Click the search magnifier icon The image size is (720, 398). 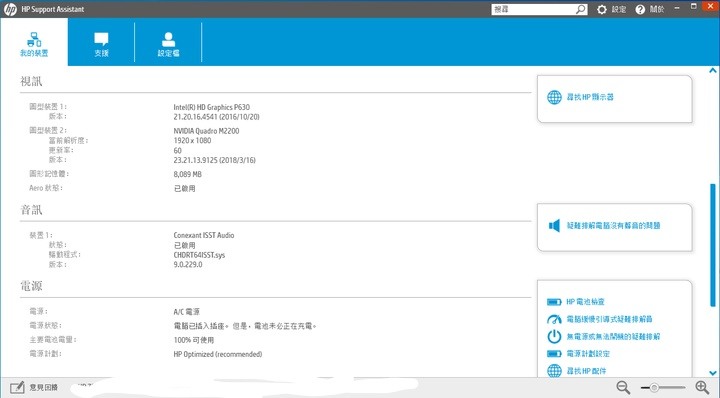581,9
